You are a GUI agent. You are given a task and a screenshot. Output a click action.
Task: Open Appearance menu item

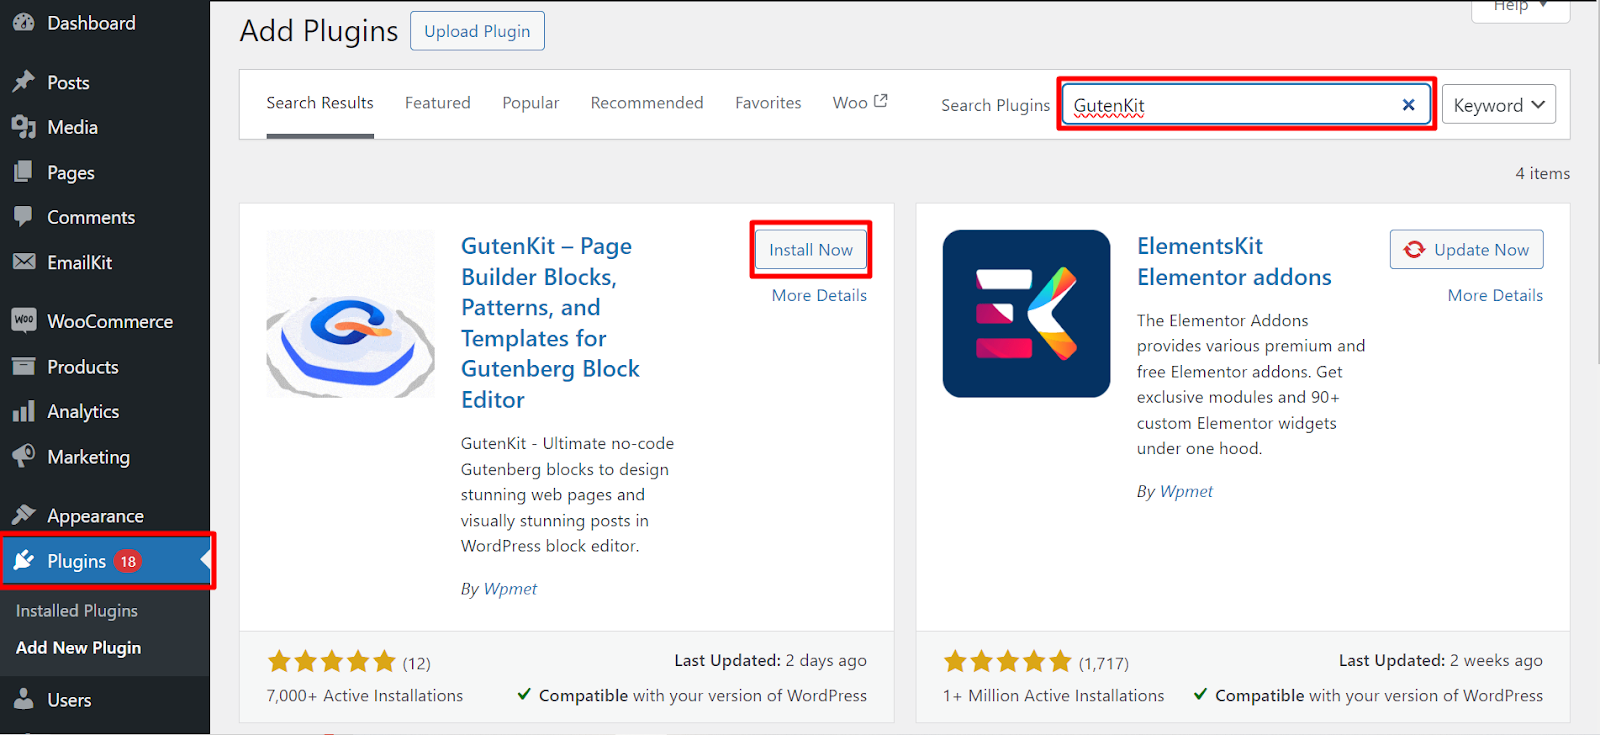pos(105,515)
